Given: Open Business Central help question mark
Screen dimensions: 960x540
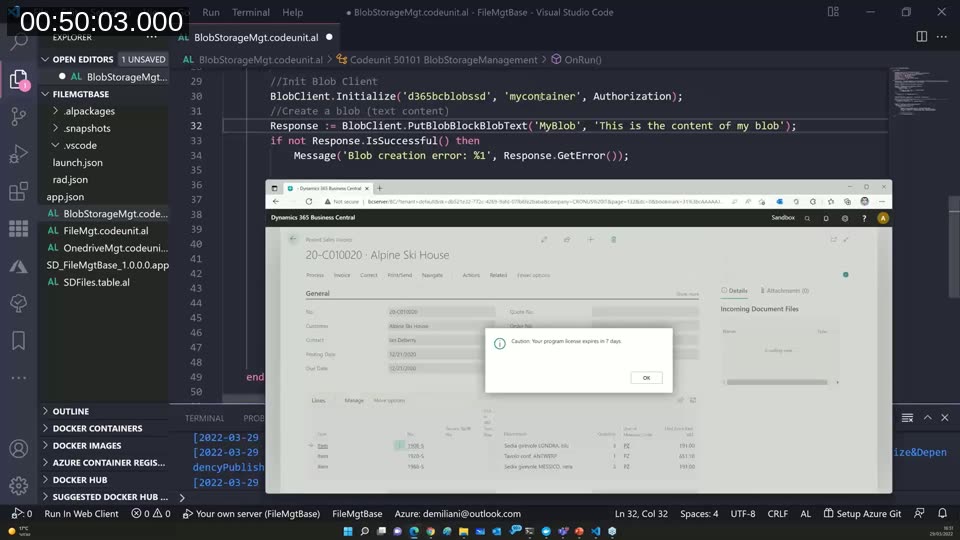Looking at the screenshot, I should [864, 218].
